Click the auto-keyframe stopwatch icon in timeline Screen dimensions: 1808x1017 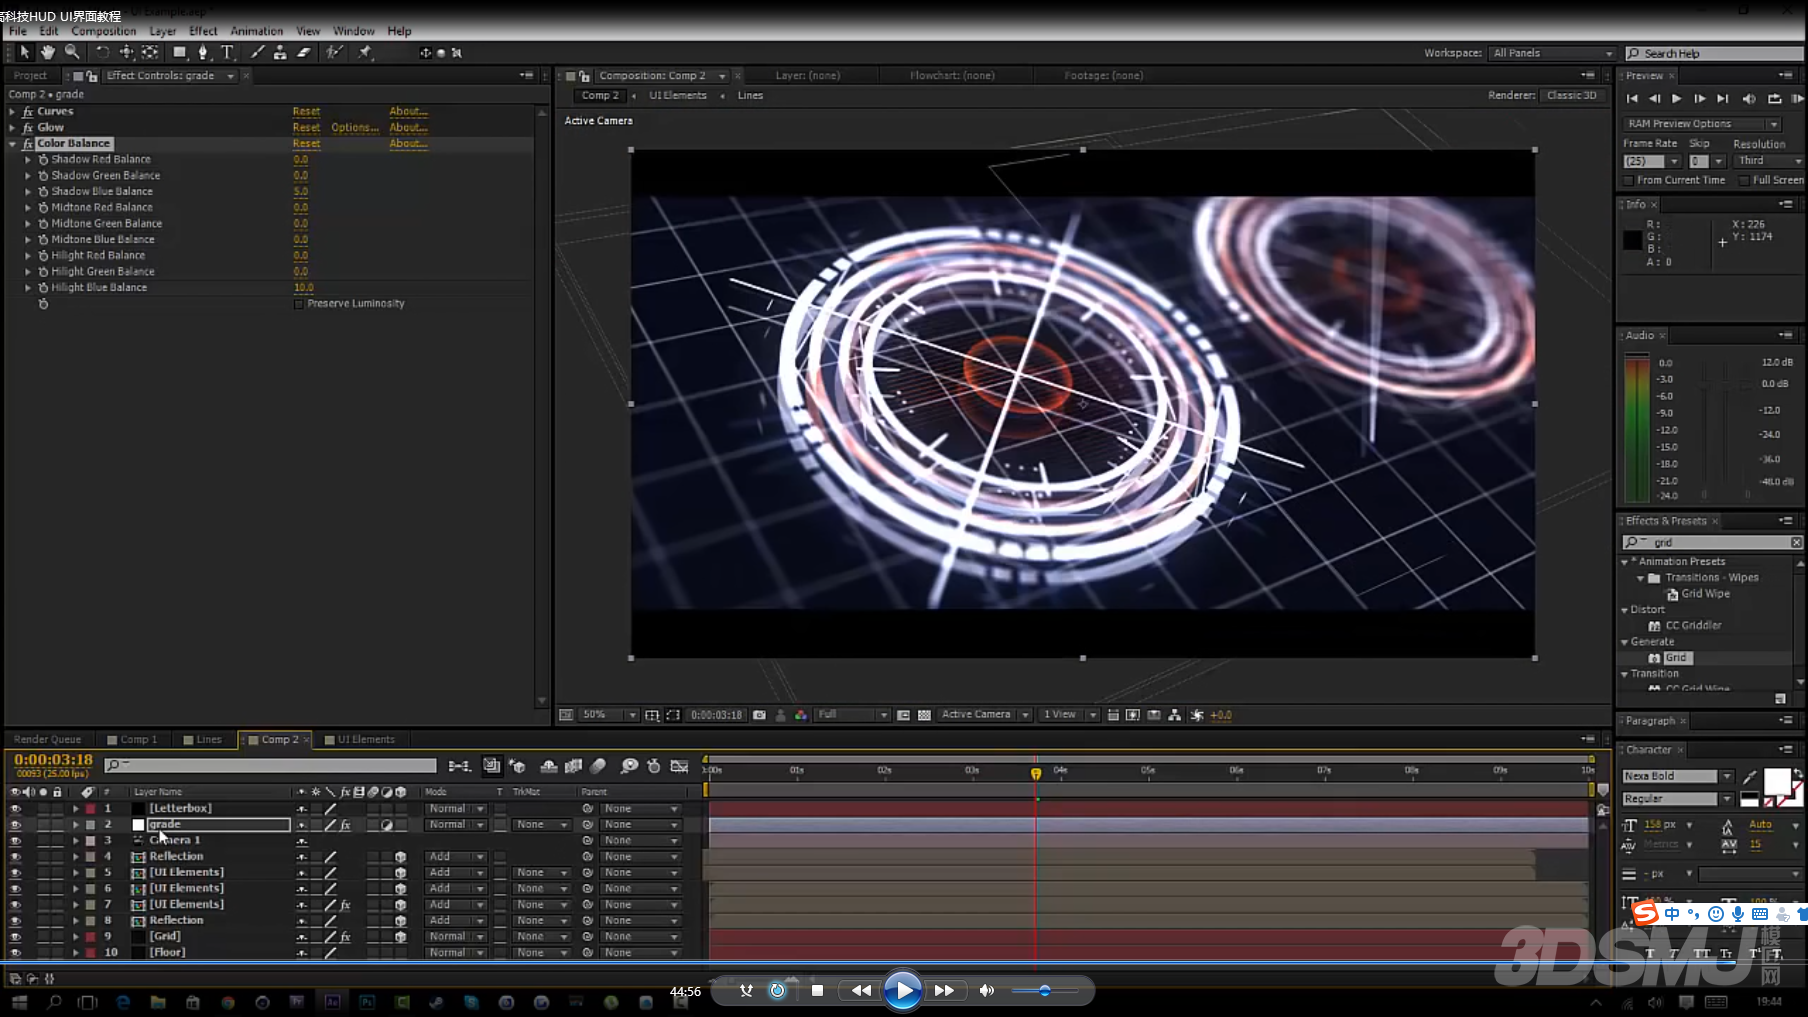653,766
